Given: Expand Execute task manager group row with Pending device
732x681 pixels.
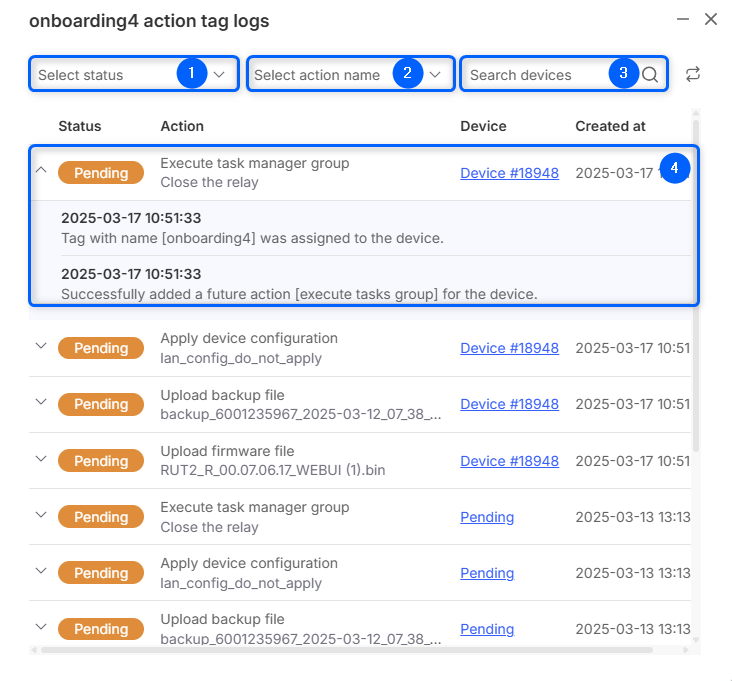Looking at the screenshot, I should coord(41,514).
